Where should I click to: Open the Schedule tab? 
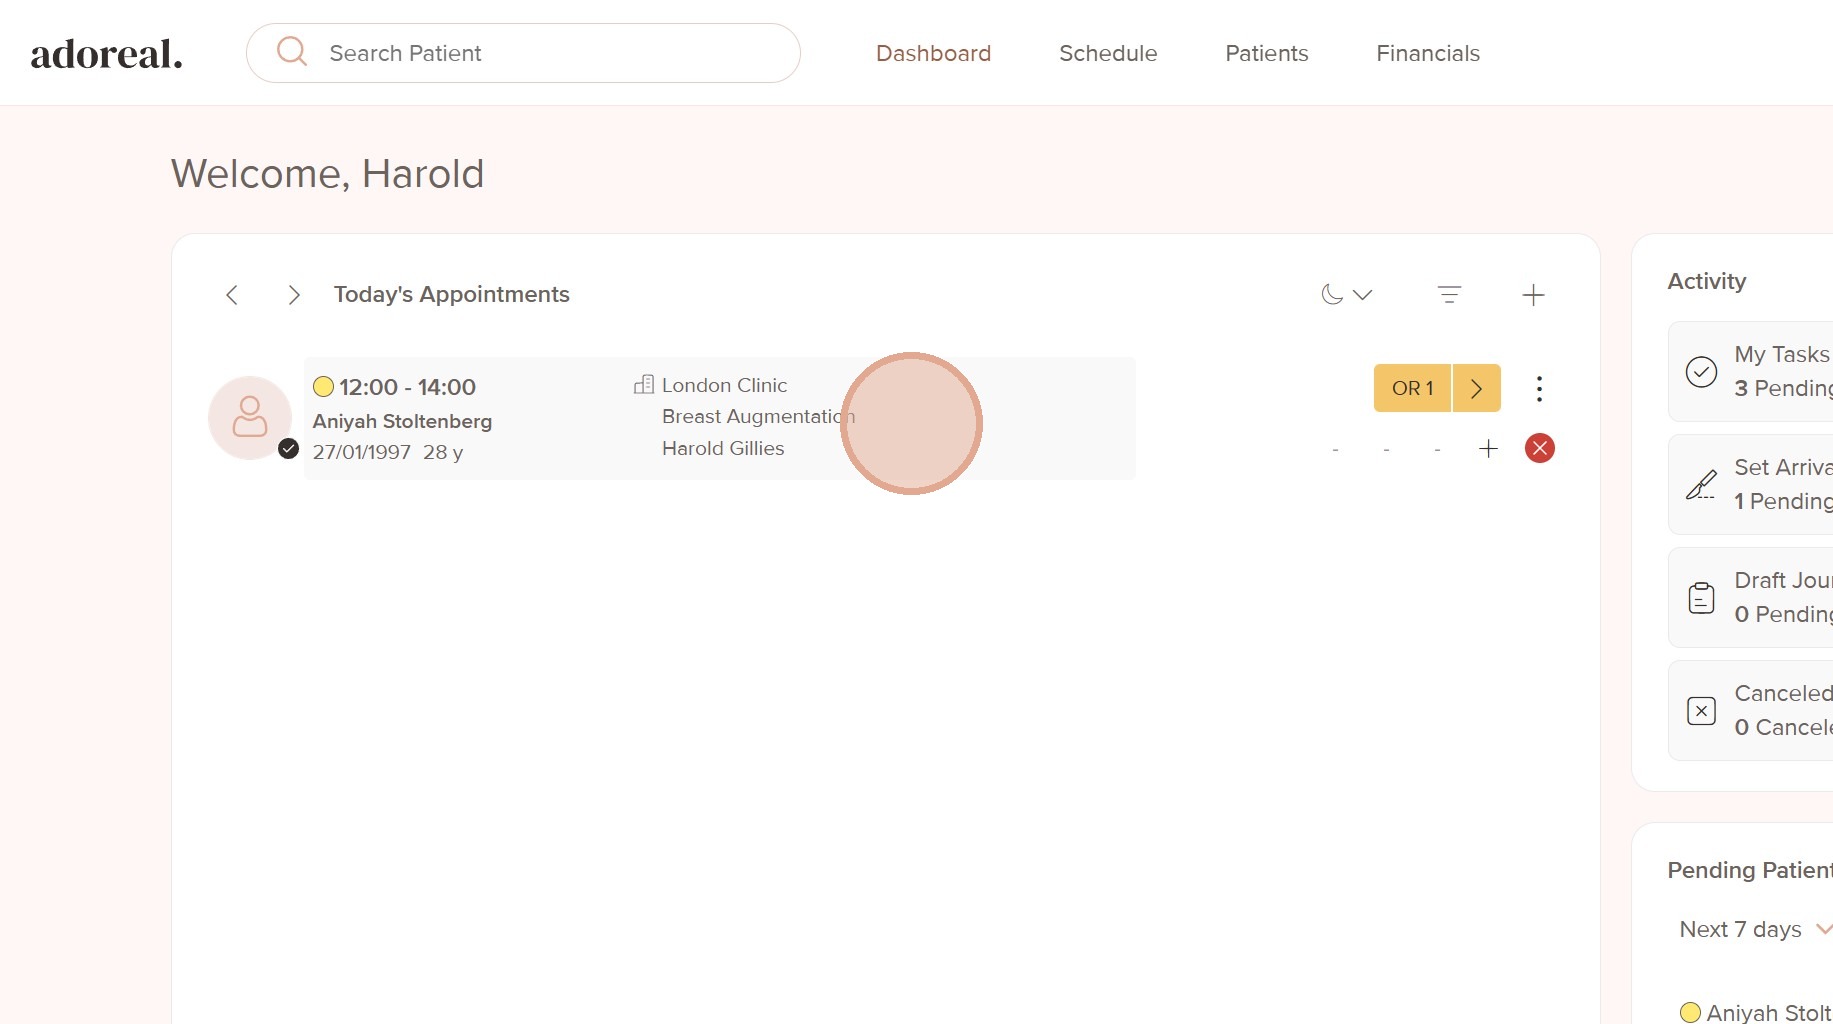(x=1108, y=53)
